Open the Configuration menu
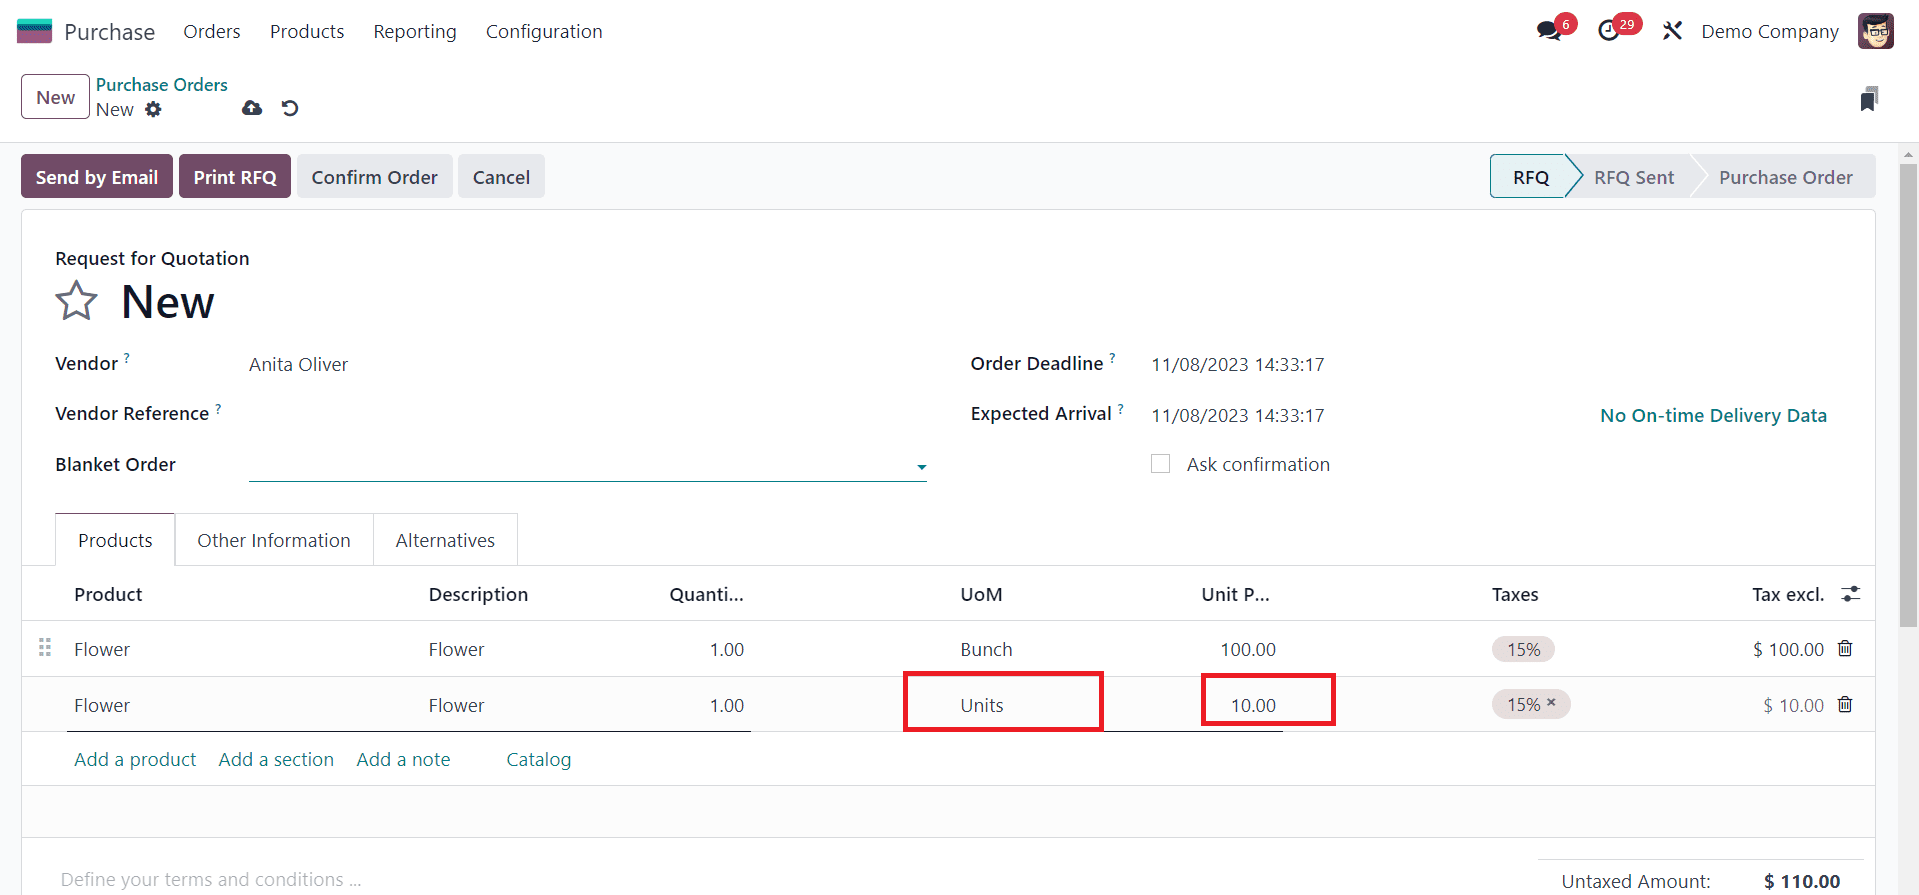1919x895 pixels. coord(544,31)
